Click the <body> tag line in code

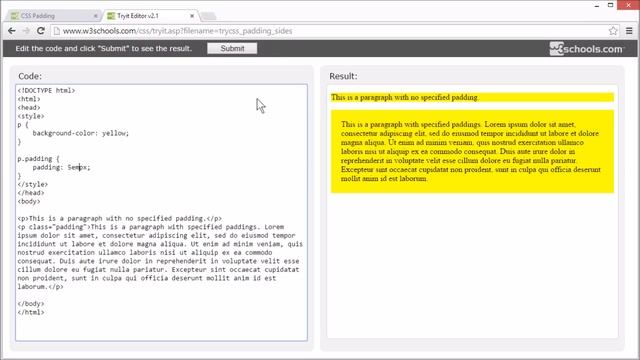[29, 202]
